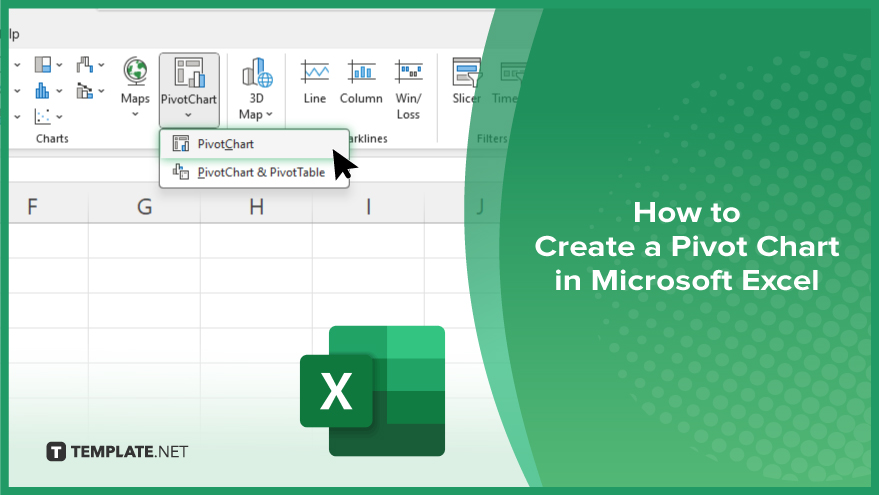Insert a hierarchy treemap chart

pos(43,64)
